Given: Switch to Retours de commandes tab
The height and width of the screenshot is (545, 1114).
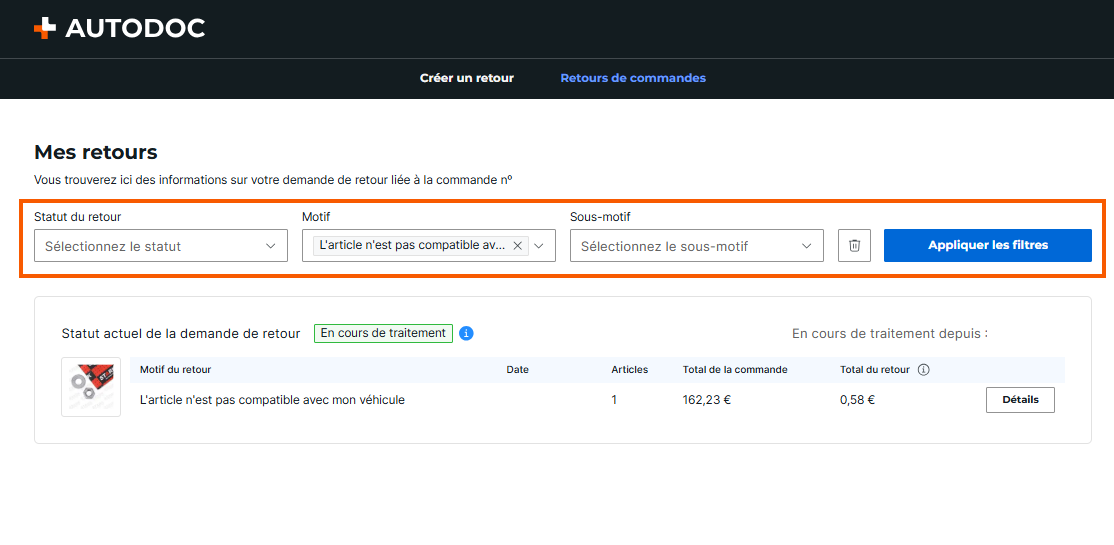Looking at the screenshot, I should (633, 78).
